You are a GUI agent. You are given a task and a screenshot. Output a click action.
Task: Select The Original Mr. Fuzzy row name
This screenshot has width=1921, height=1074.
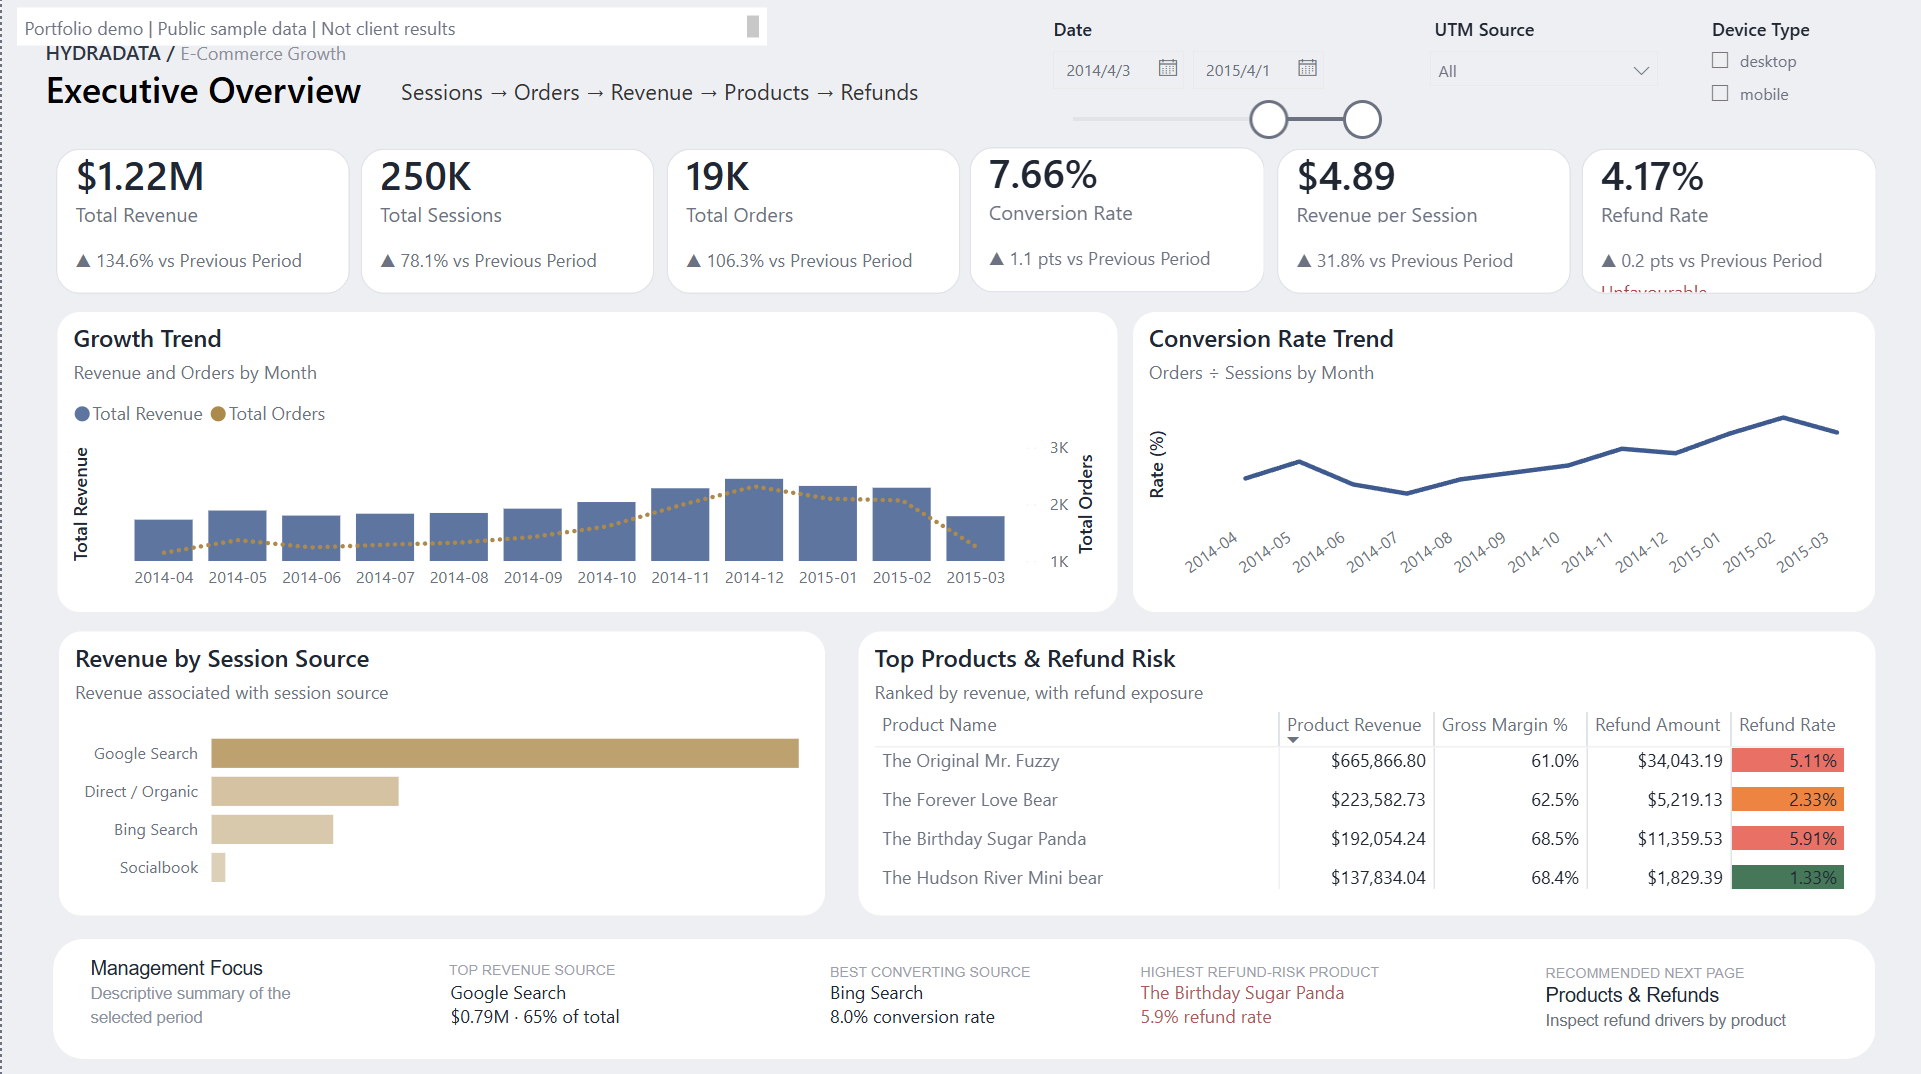pos(970,761)
